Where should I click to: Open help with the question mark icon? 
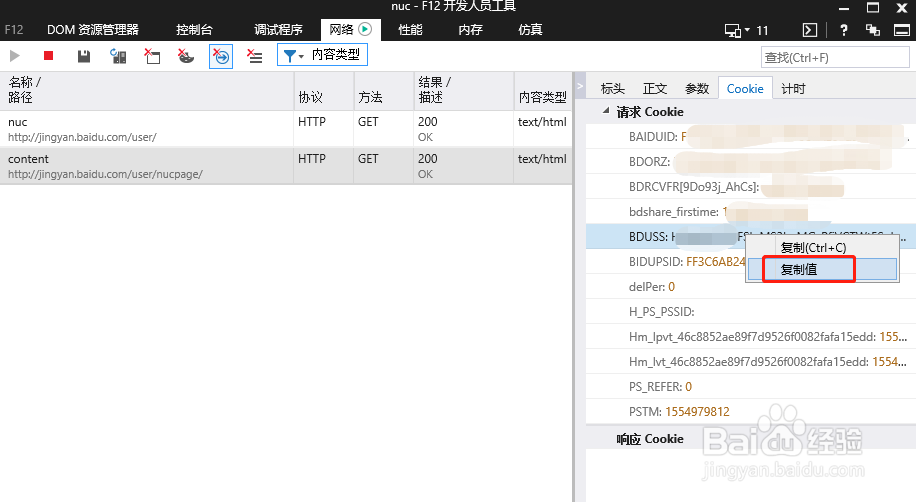844,30
